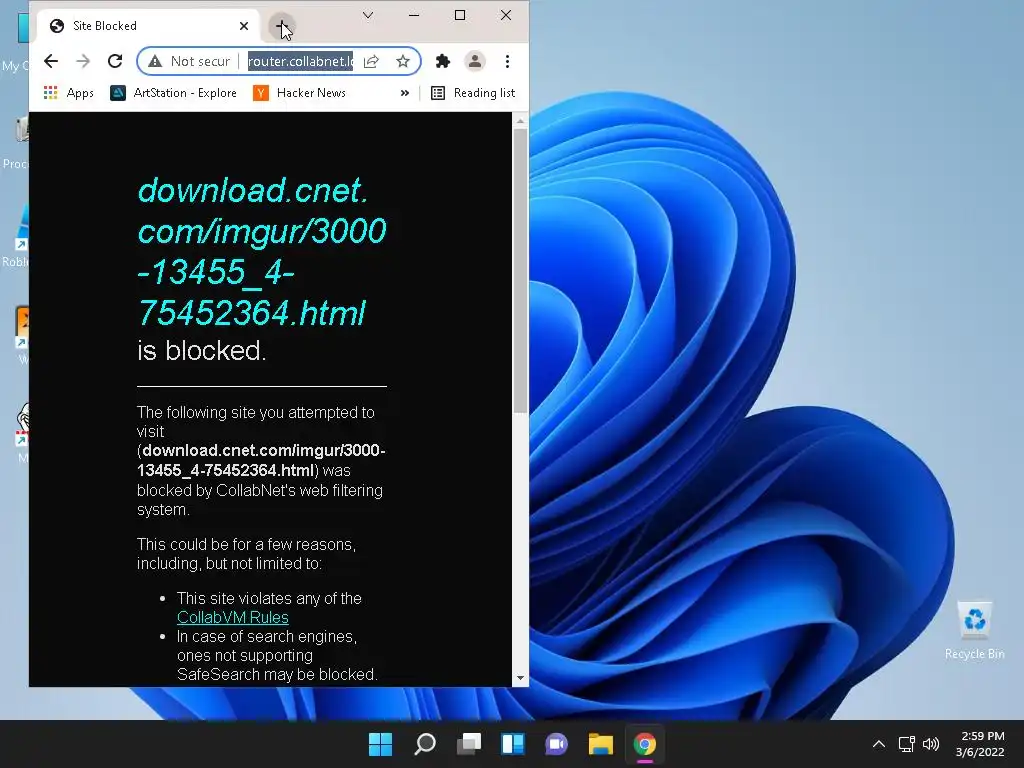This screenshot has height=768, width=1024.
Task: Open taskbar Search magnifier
Action: coord(424,744)
